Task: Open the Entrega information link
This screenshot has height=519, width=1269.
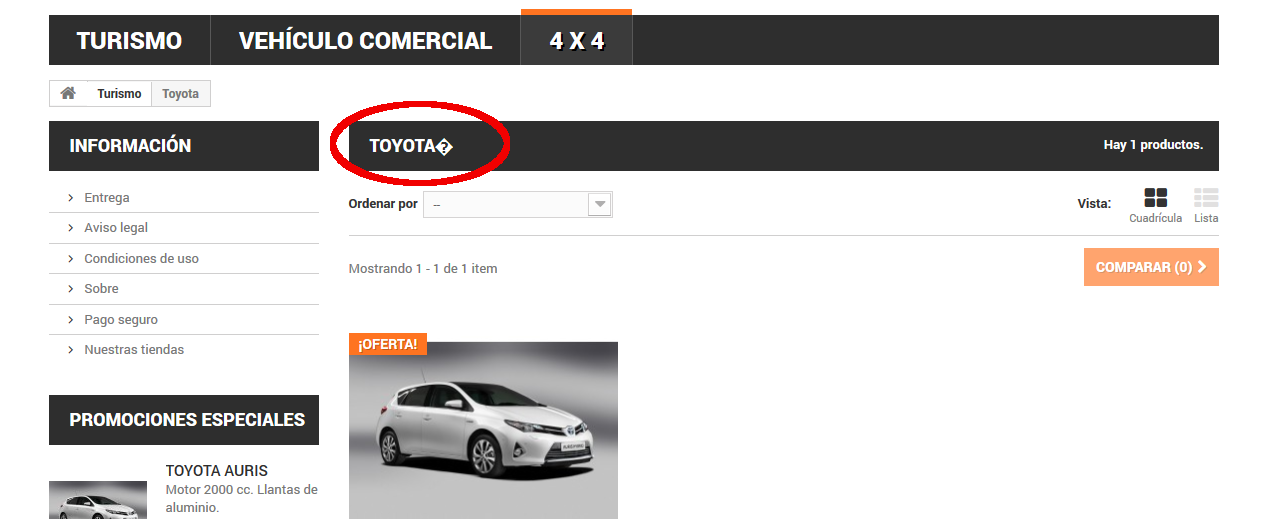Action: 107,198
